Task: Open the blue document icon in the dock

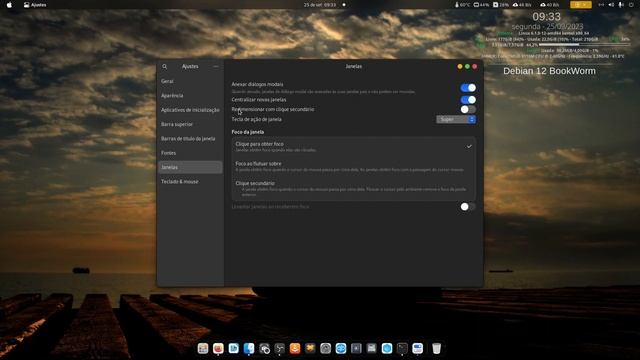Action: click(x=233, y=348)
